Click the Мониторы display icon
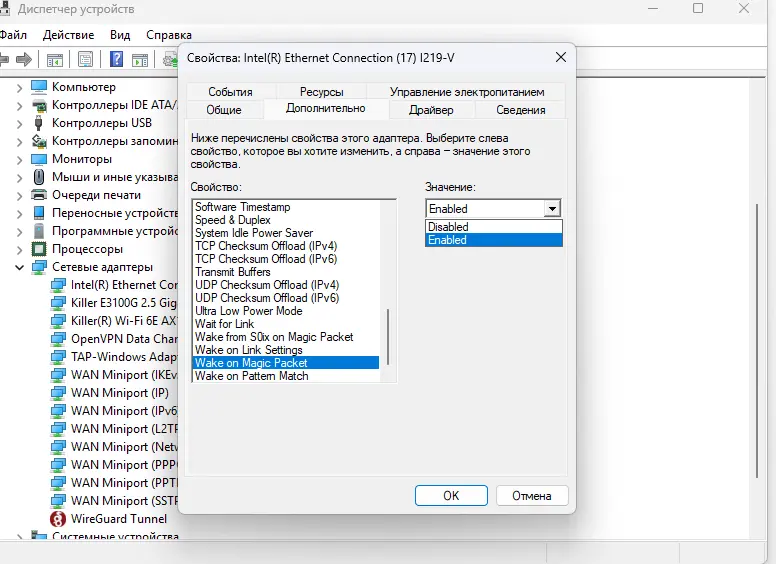The width and height of the screenshot is (776, 564). [39, 159]
